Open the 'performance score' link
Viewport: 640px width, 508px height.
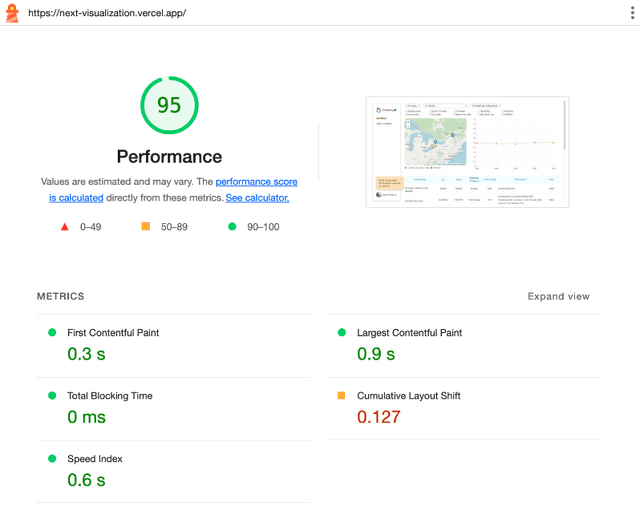click(x=256, y=182)
